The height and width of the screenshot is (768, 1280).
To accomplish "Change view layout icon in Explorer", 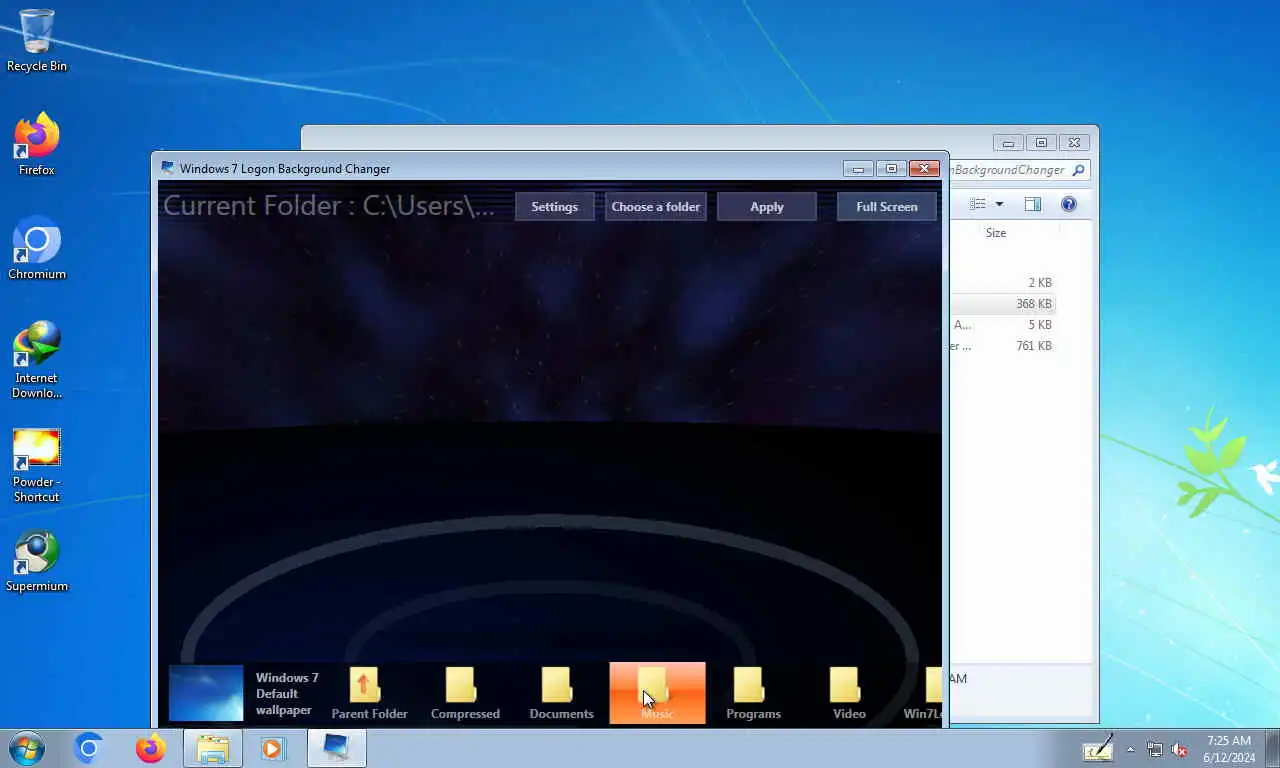I will [977, 204].
